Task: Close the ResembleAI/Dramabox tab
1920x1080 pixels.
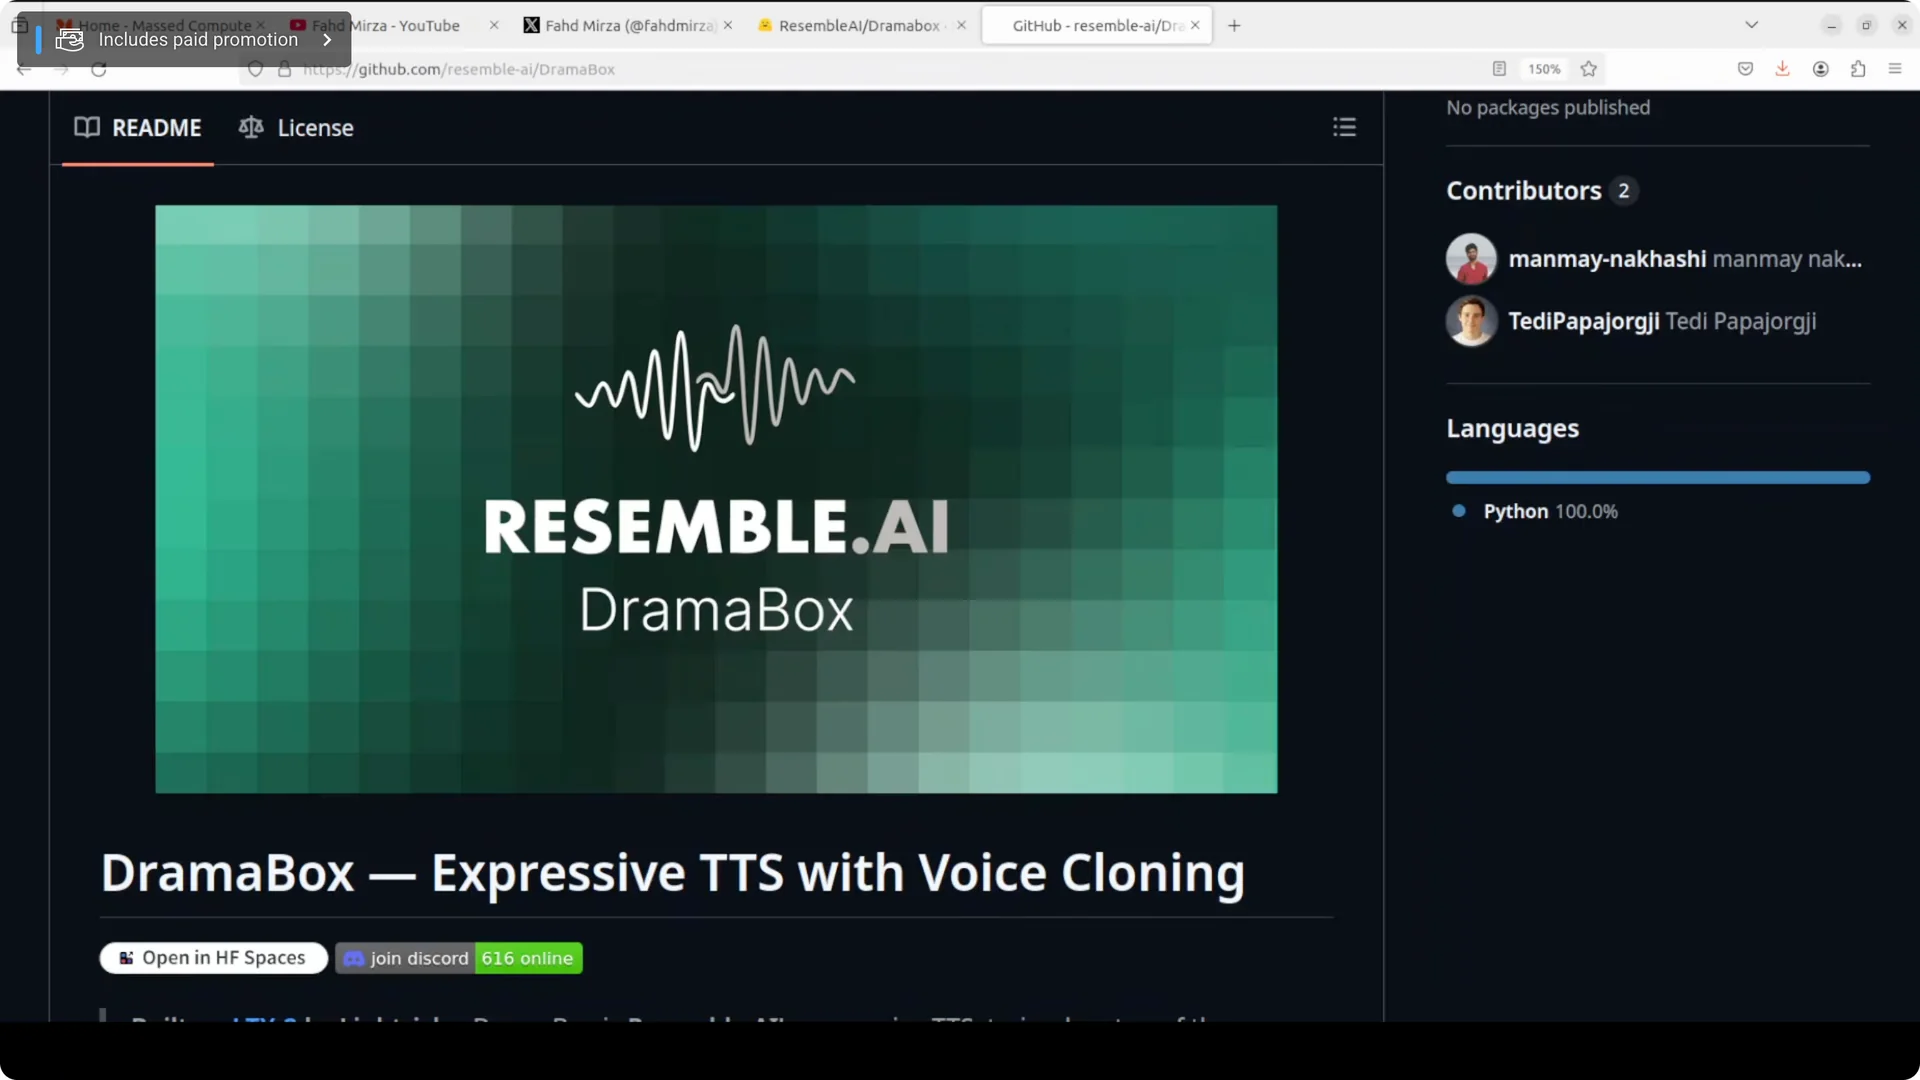Action: coord(961,26)
